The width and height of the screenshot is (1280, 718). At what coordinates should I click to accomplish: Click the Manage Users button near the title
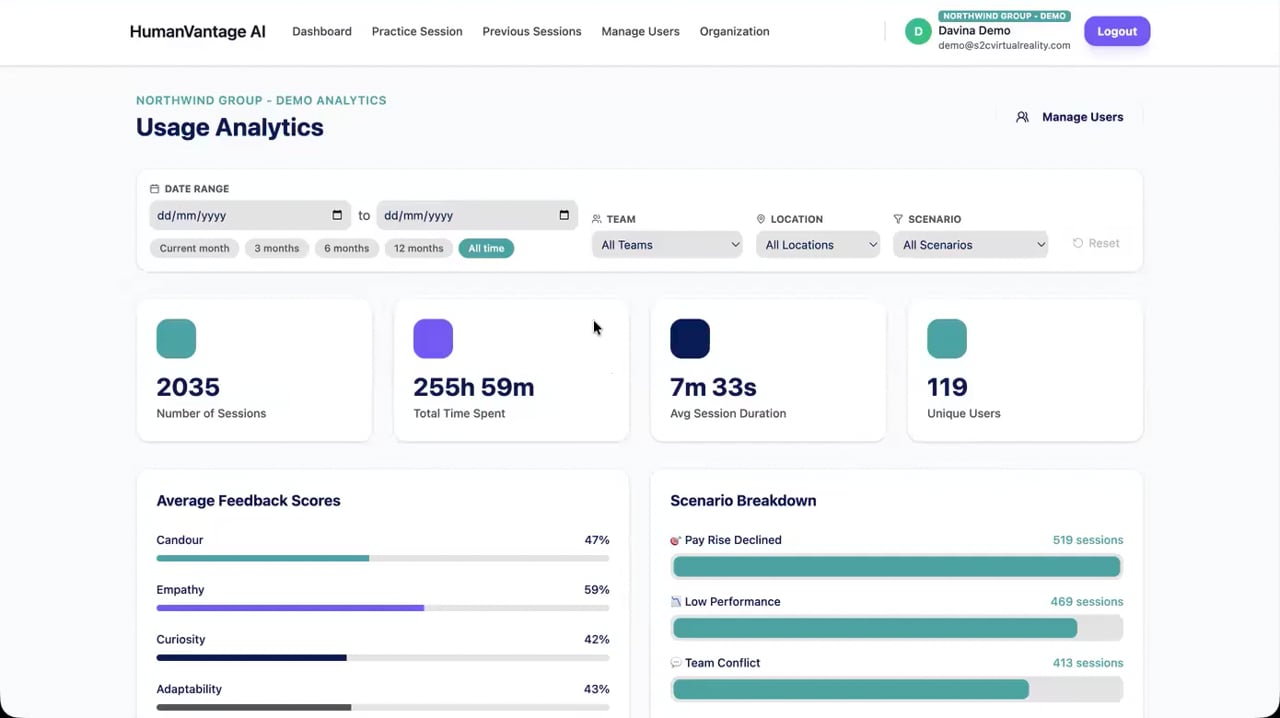pos(1070,117)
